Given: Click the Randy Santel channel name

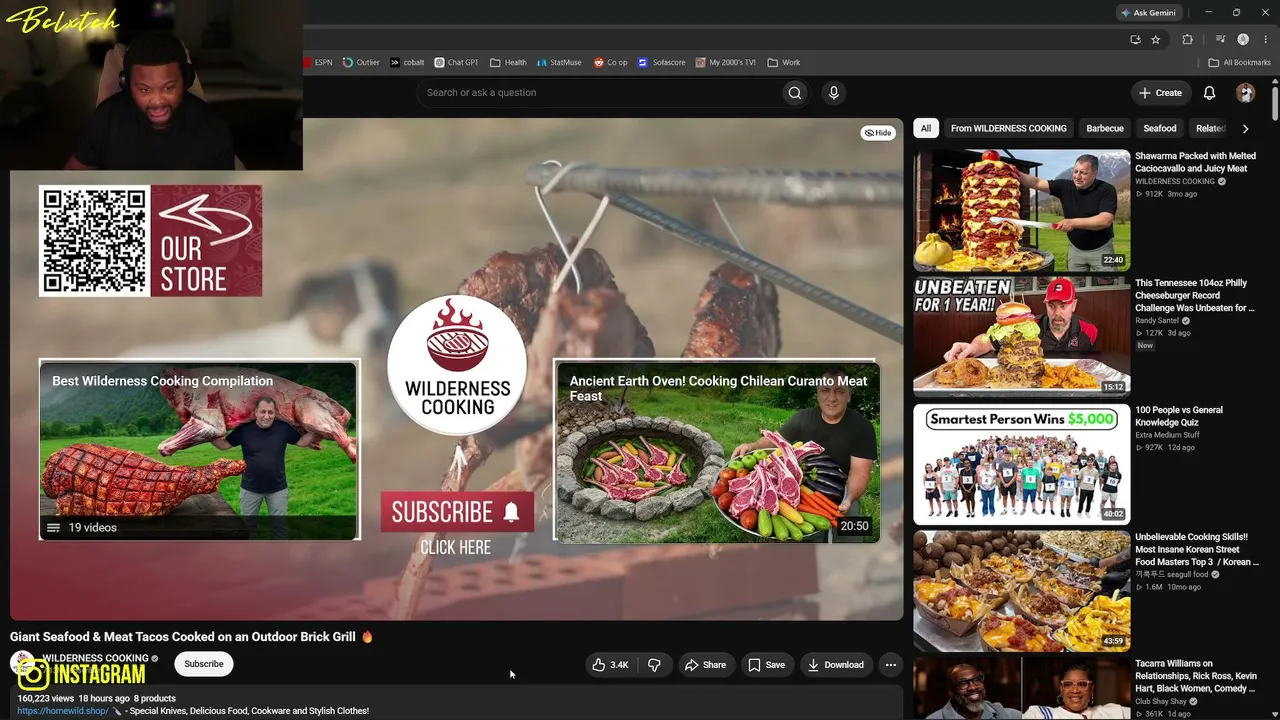Looking at the screenshot, I should (x=1157, y=321).
